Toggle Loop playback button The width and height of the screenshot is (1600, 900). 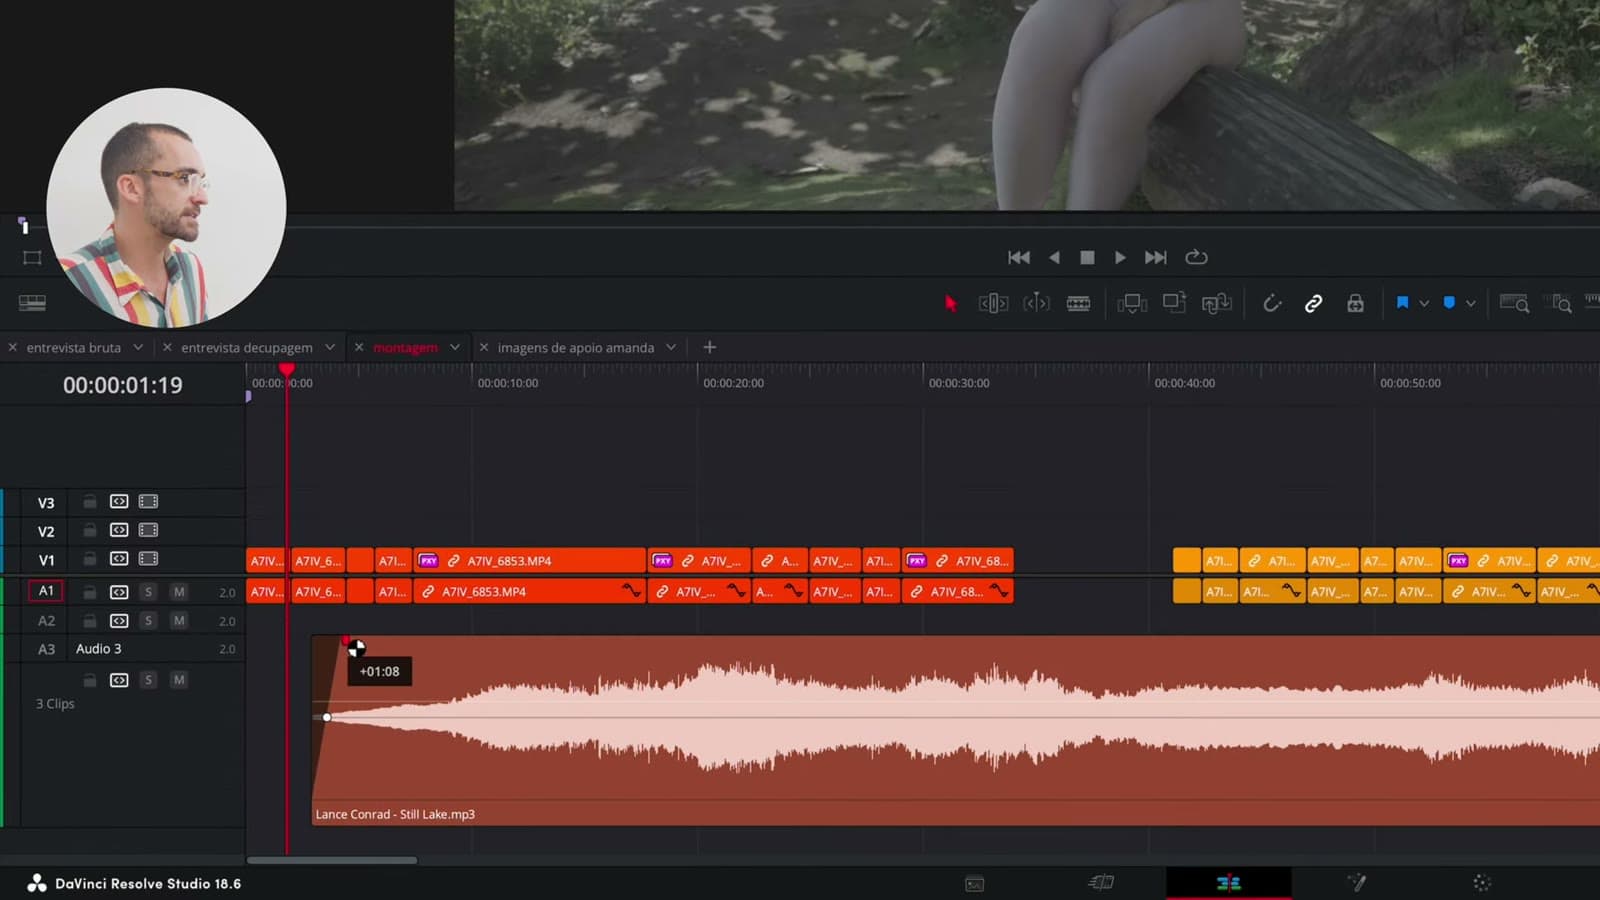click(1196, 257)
